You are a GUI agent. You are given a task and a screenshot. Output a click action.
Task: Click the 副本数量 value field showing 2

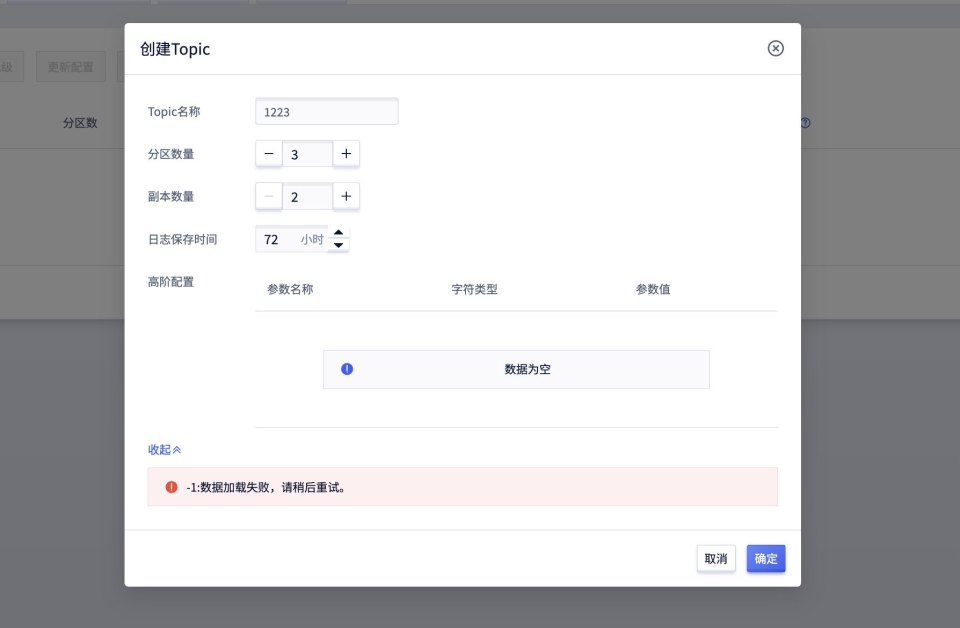point(307,197)
